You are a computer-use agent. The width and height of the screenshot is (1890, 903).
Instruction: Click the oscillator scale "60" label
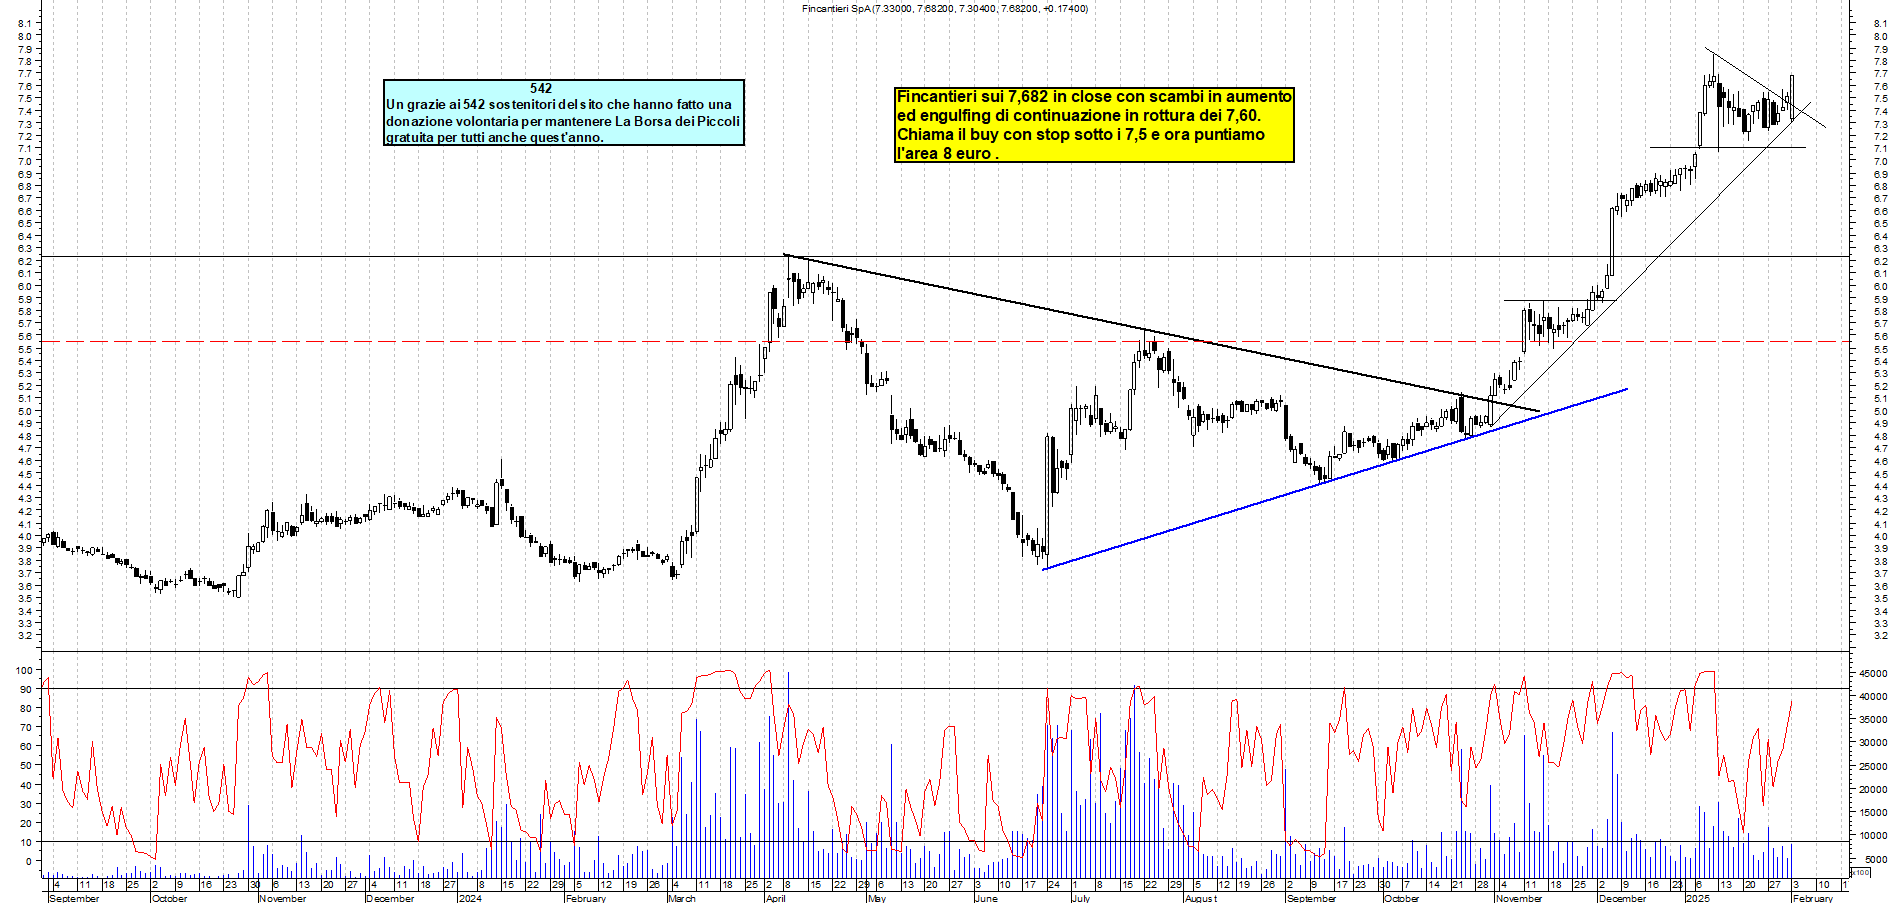(x=26, y=747)
